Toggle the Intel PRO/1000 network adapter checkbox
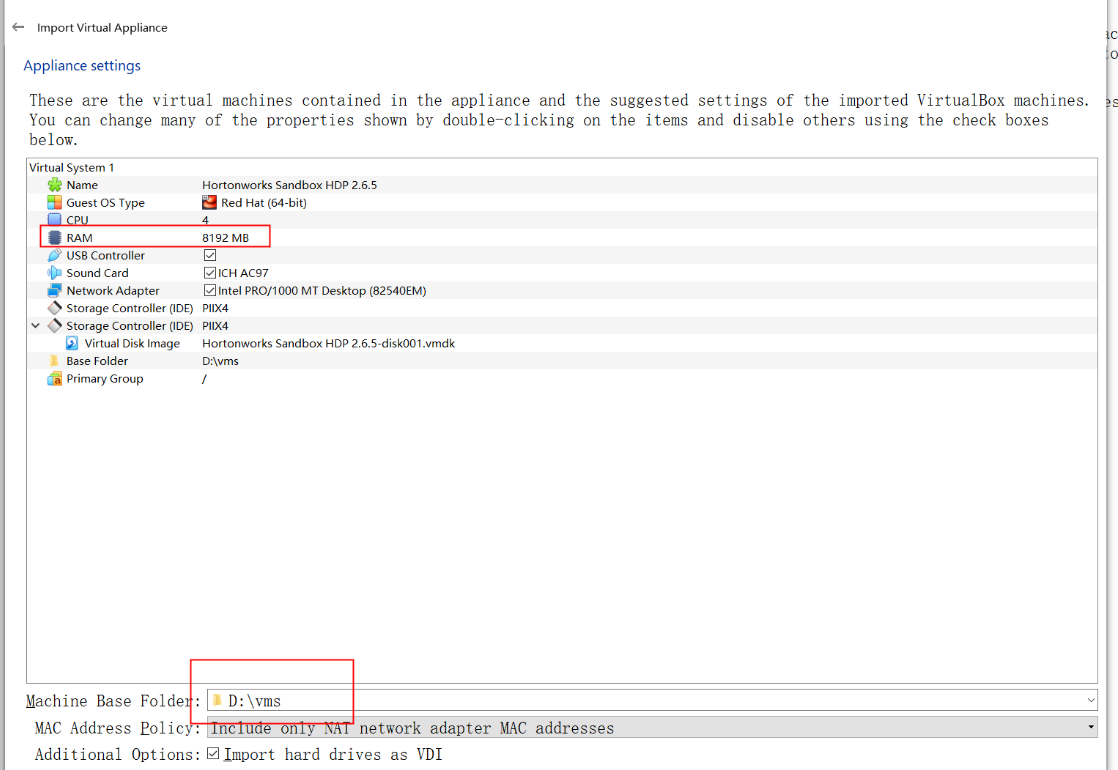1118x770 pixels. click(x=210, y=290)
